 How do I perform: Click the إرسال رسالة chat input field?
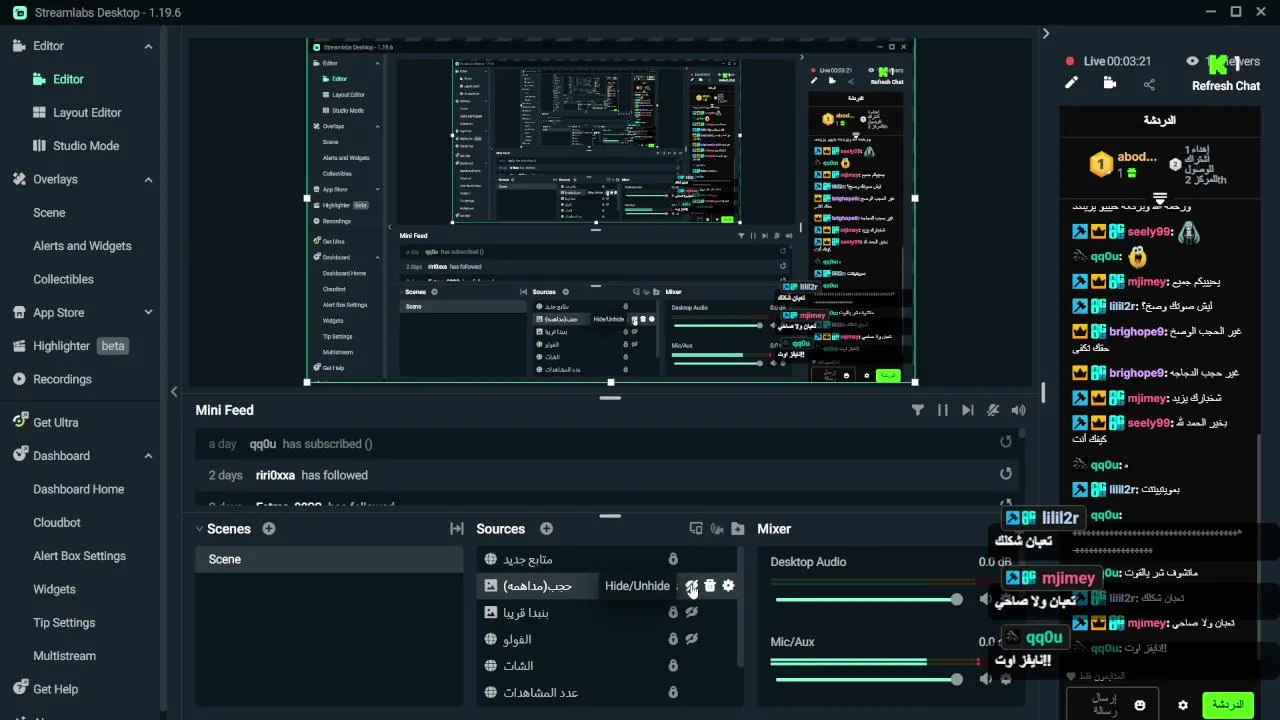pyautogui.click(x=1113, y=704)
